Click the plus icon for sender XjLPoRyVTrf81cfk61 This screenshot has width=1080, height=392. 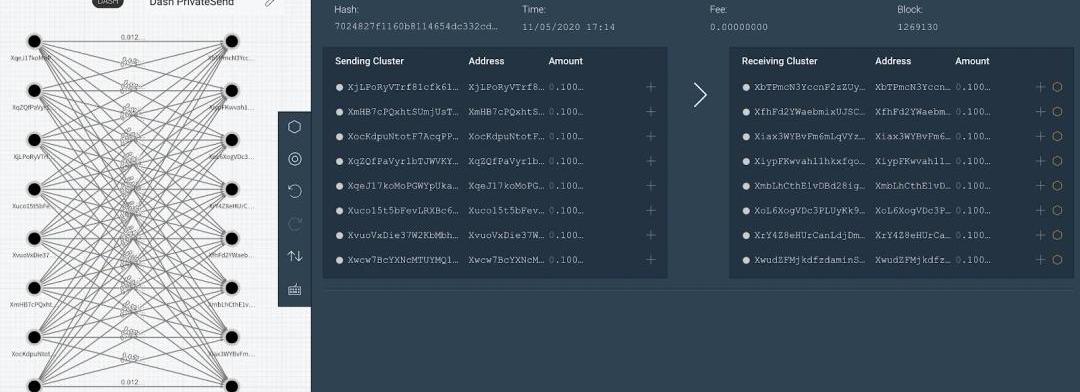[650, 87]
